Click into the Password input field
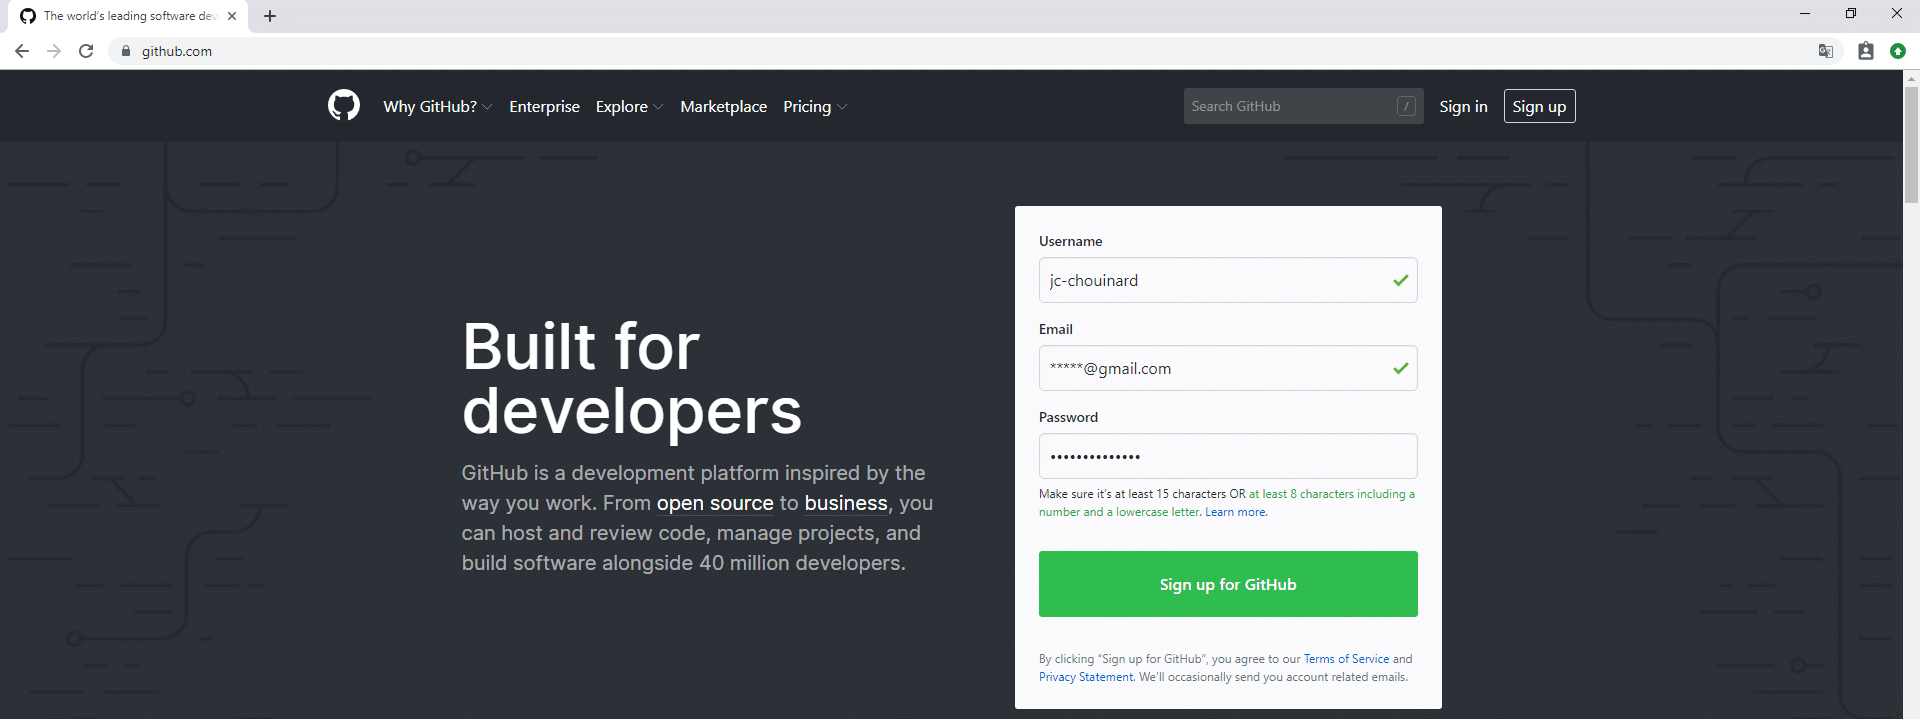Screen dimensions: 1920x719 1227,456
